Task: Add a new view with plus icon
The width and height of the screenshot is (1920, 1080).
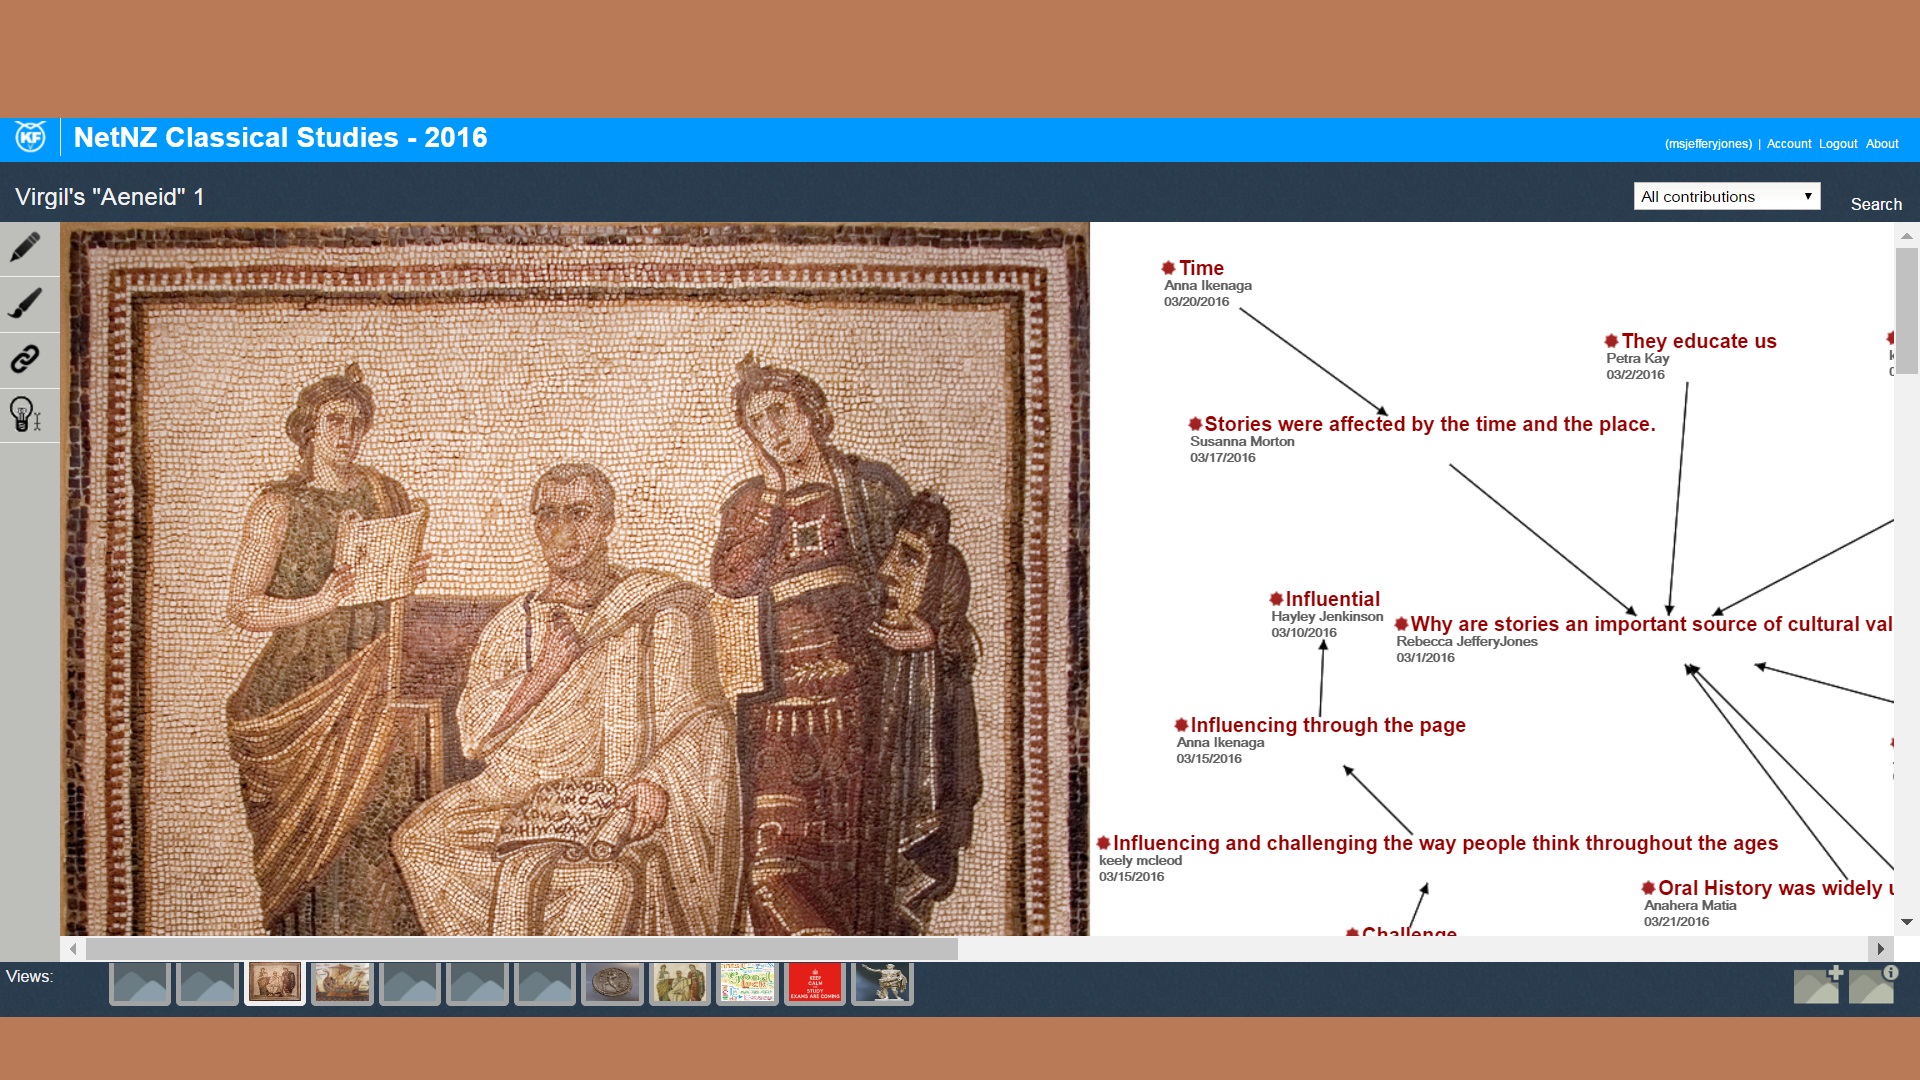Action: pos(1818,984)
